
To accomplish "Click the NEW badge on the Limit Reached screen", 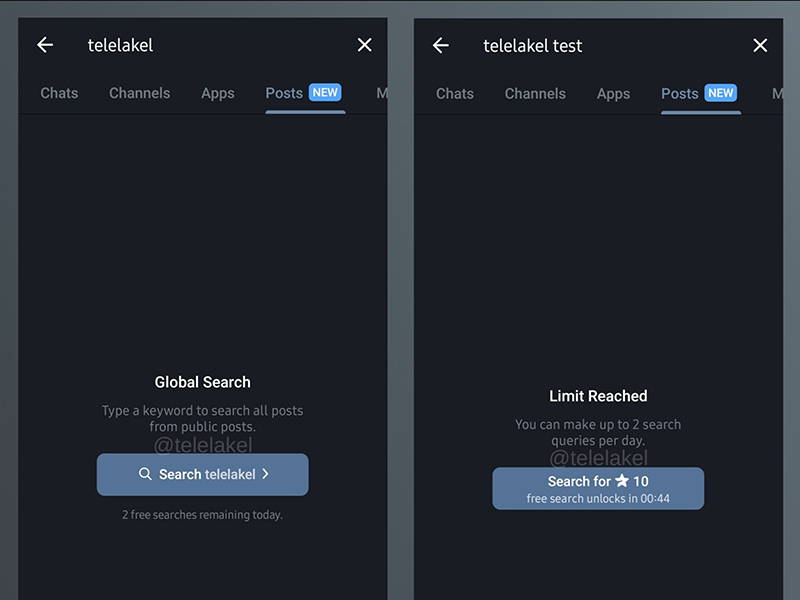I will click(x=721, y=93).
